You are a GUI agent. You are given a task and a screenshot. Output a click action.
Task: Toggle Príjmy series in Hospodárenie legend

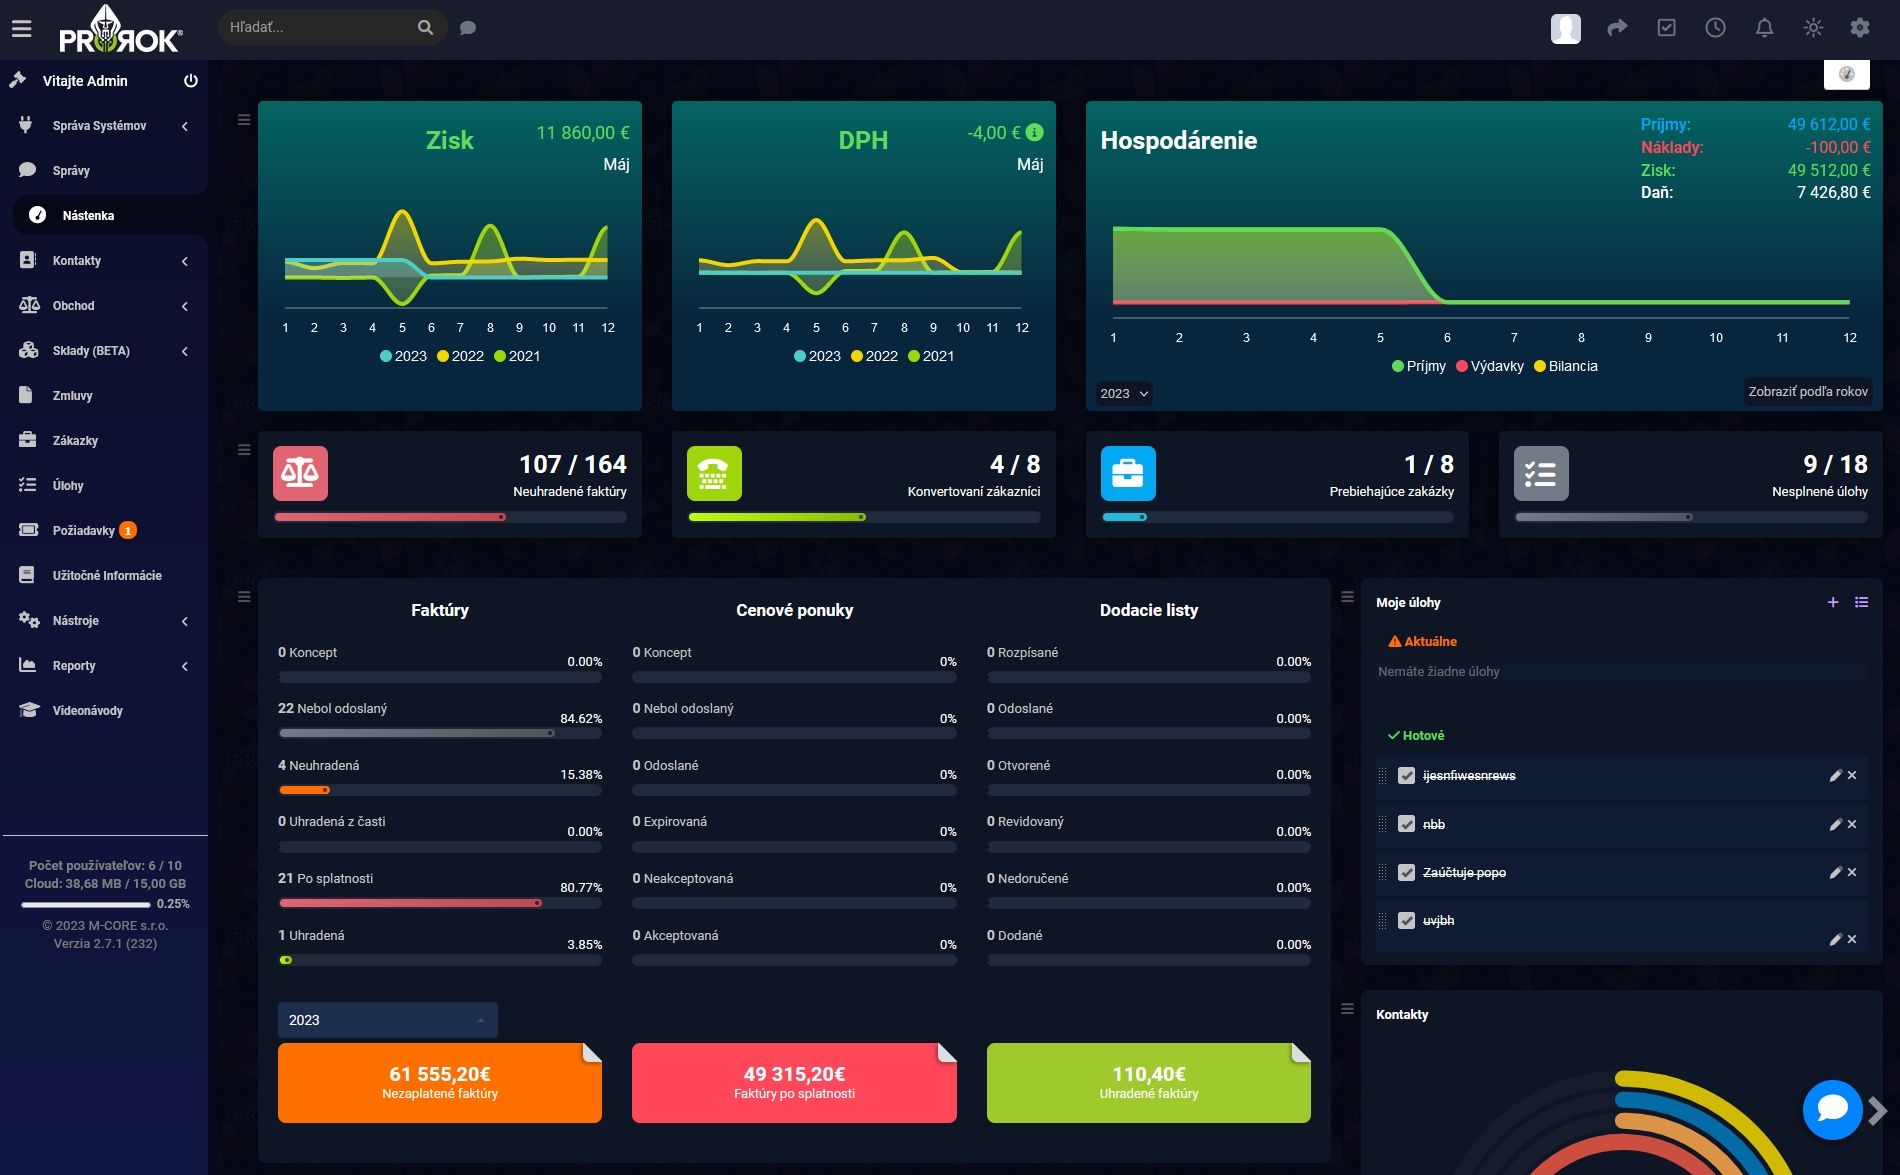pyautogui.click(x=1419, y=366)
